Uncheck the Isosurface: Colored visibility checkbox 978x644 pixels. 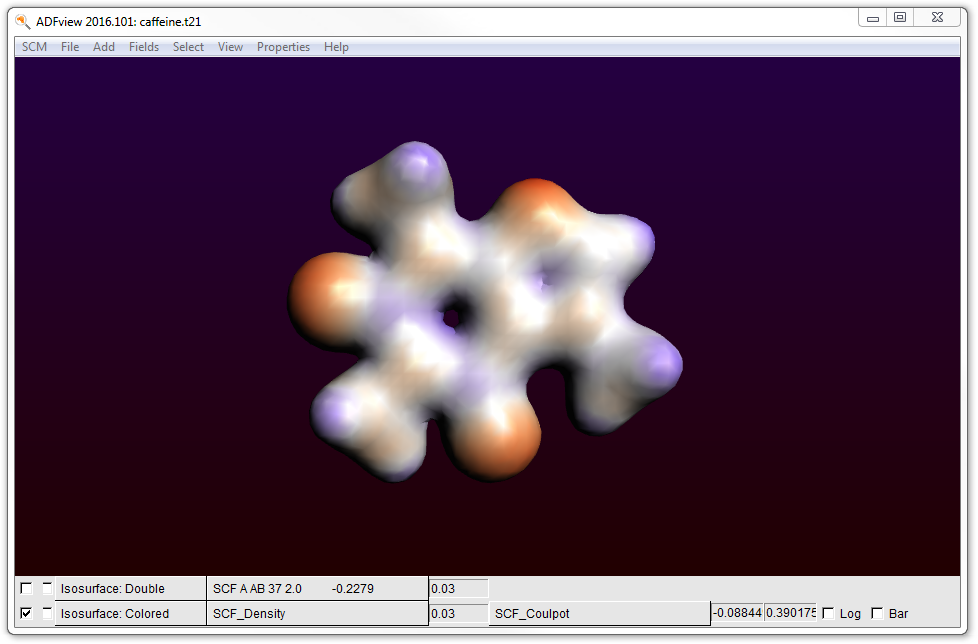pos(26,613)
